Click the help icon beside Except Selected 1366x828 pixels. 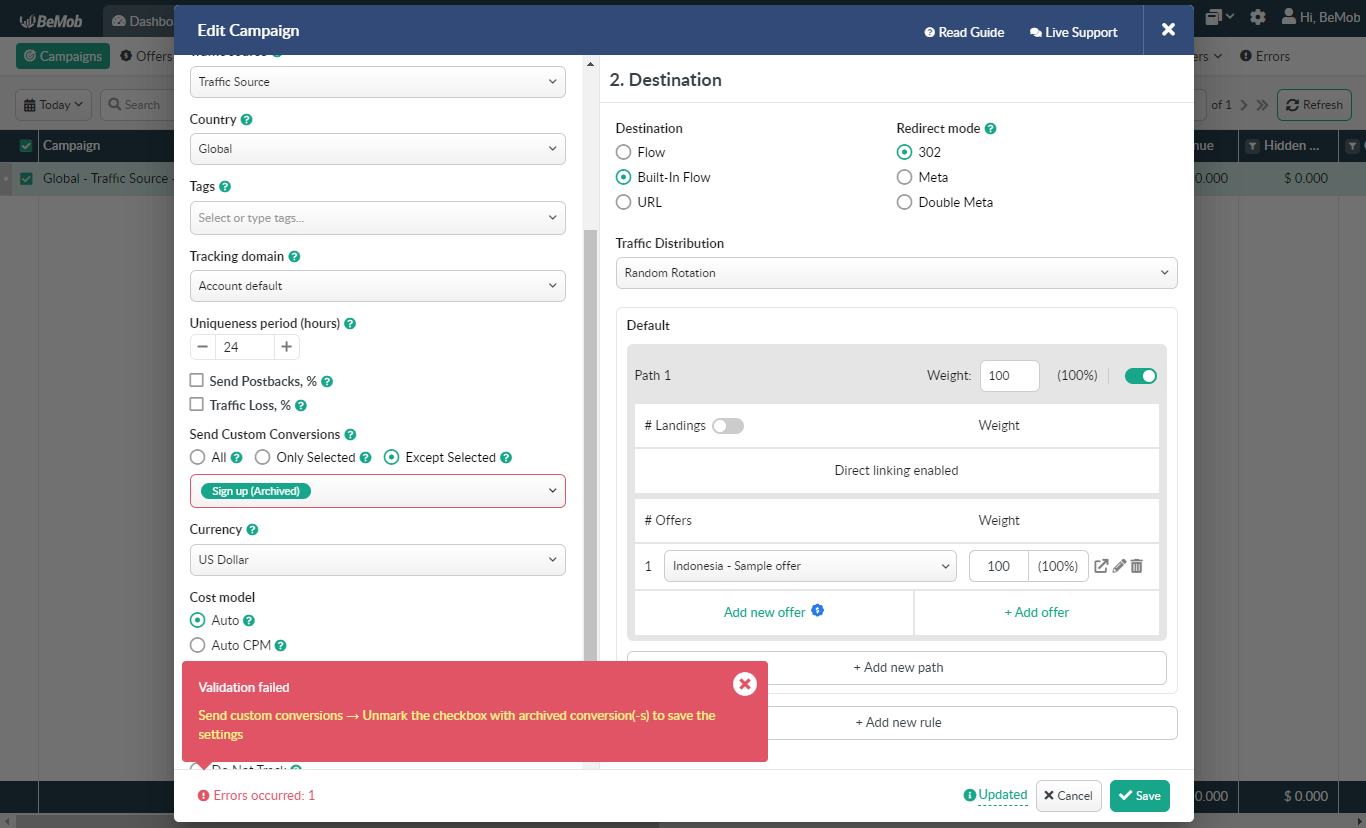pyautogui.click(x=506, y=457)
